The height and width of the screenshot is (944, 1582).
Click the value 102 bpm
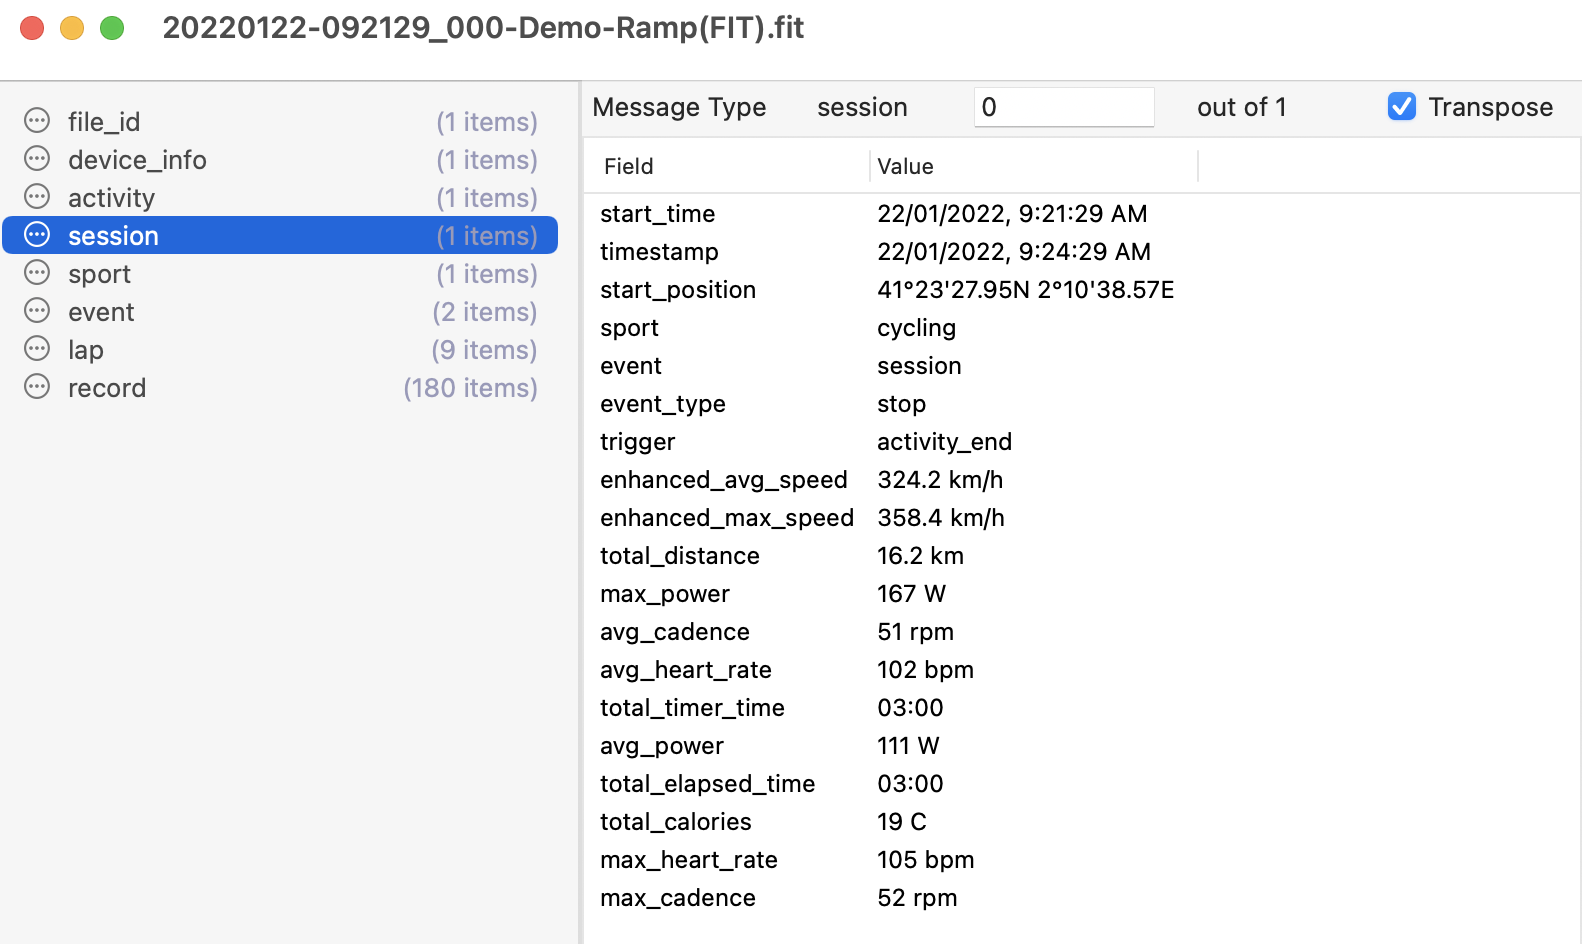click(925, 670)
